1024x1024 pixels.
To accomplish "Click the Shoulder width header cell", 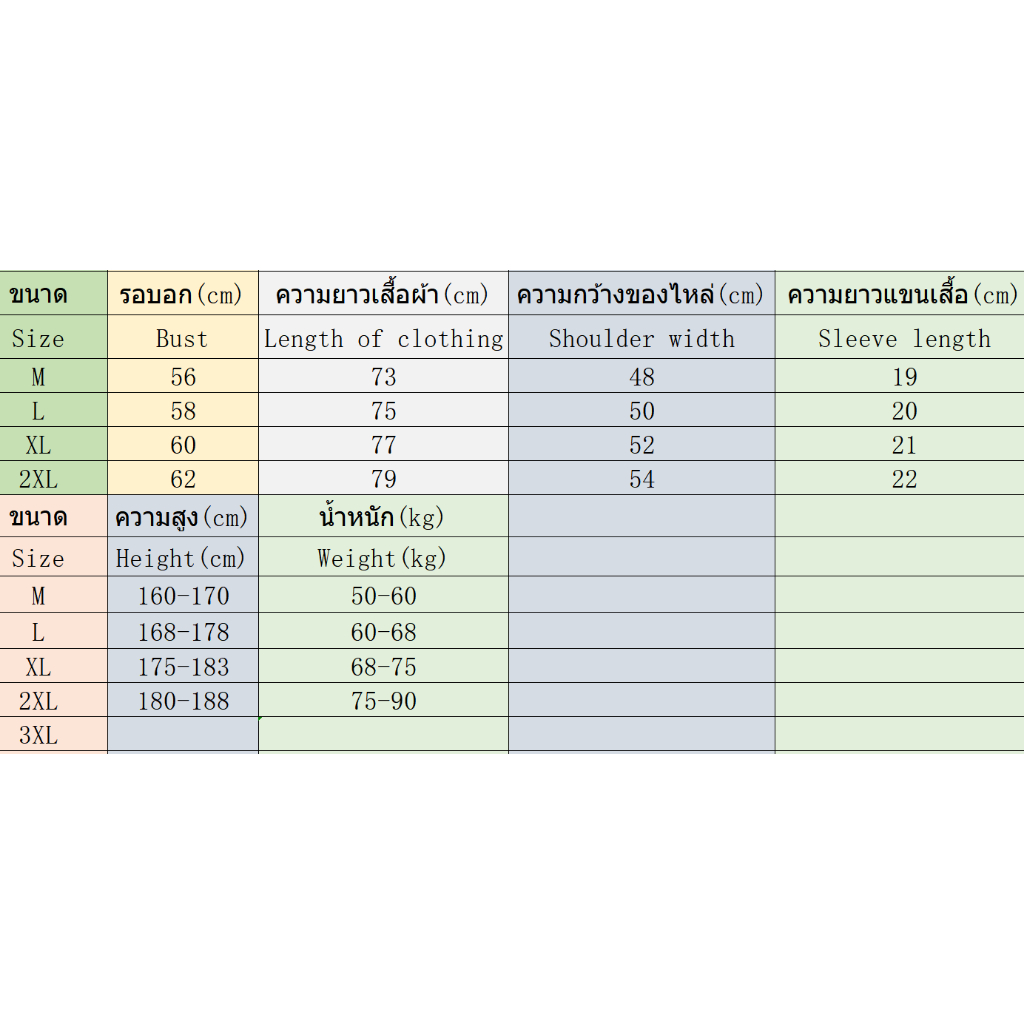I will click(642, 338).
